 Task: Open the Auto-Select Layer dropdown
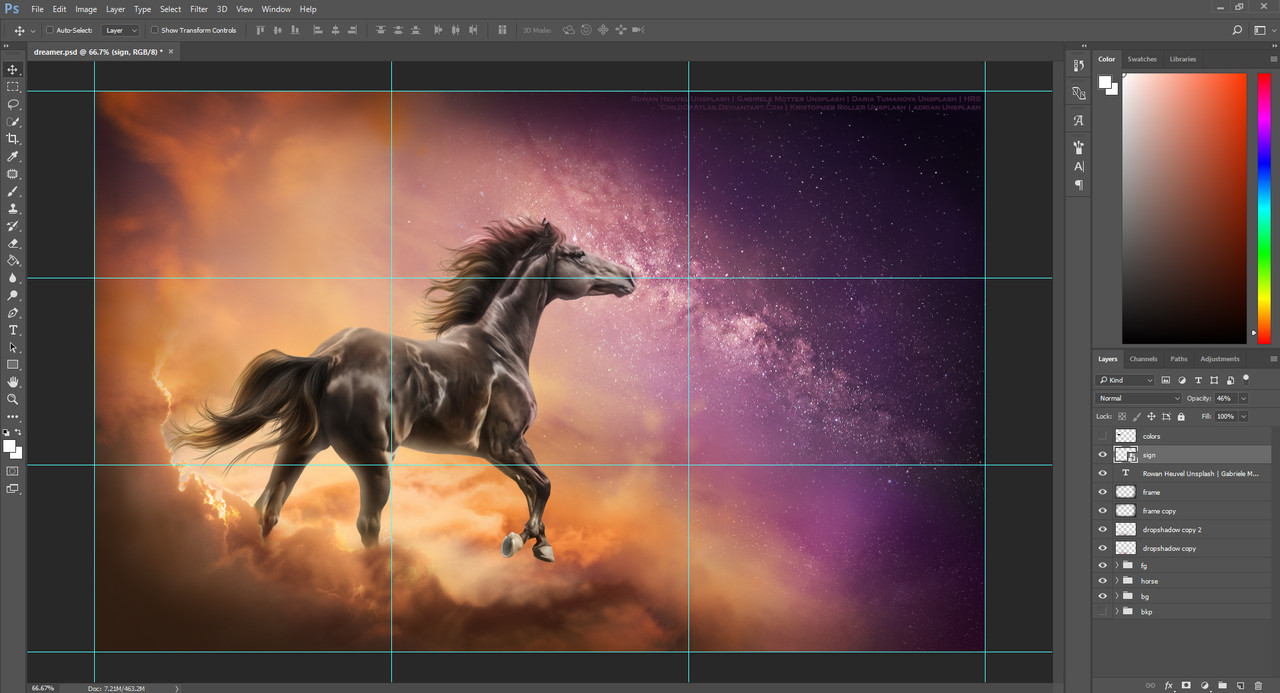coord(121,30)
